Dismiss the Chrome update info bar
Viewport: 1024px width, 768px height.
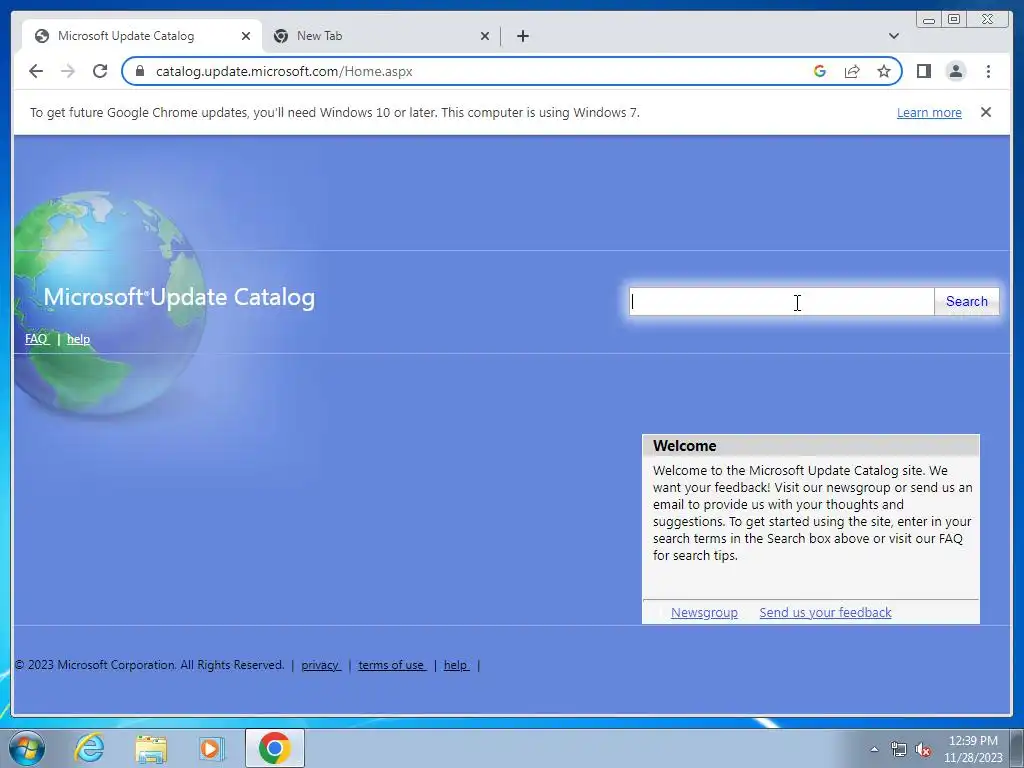986,112
